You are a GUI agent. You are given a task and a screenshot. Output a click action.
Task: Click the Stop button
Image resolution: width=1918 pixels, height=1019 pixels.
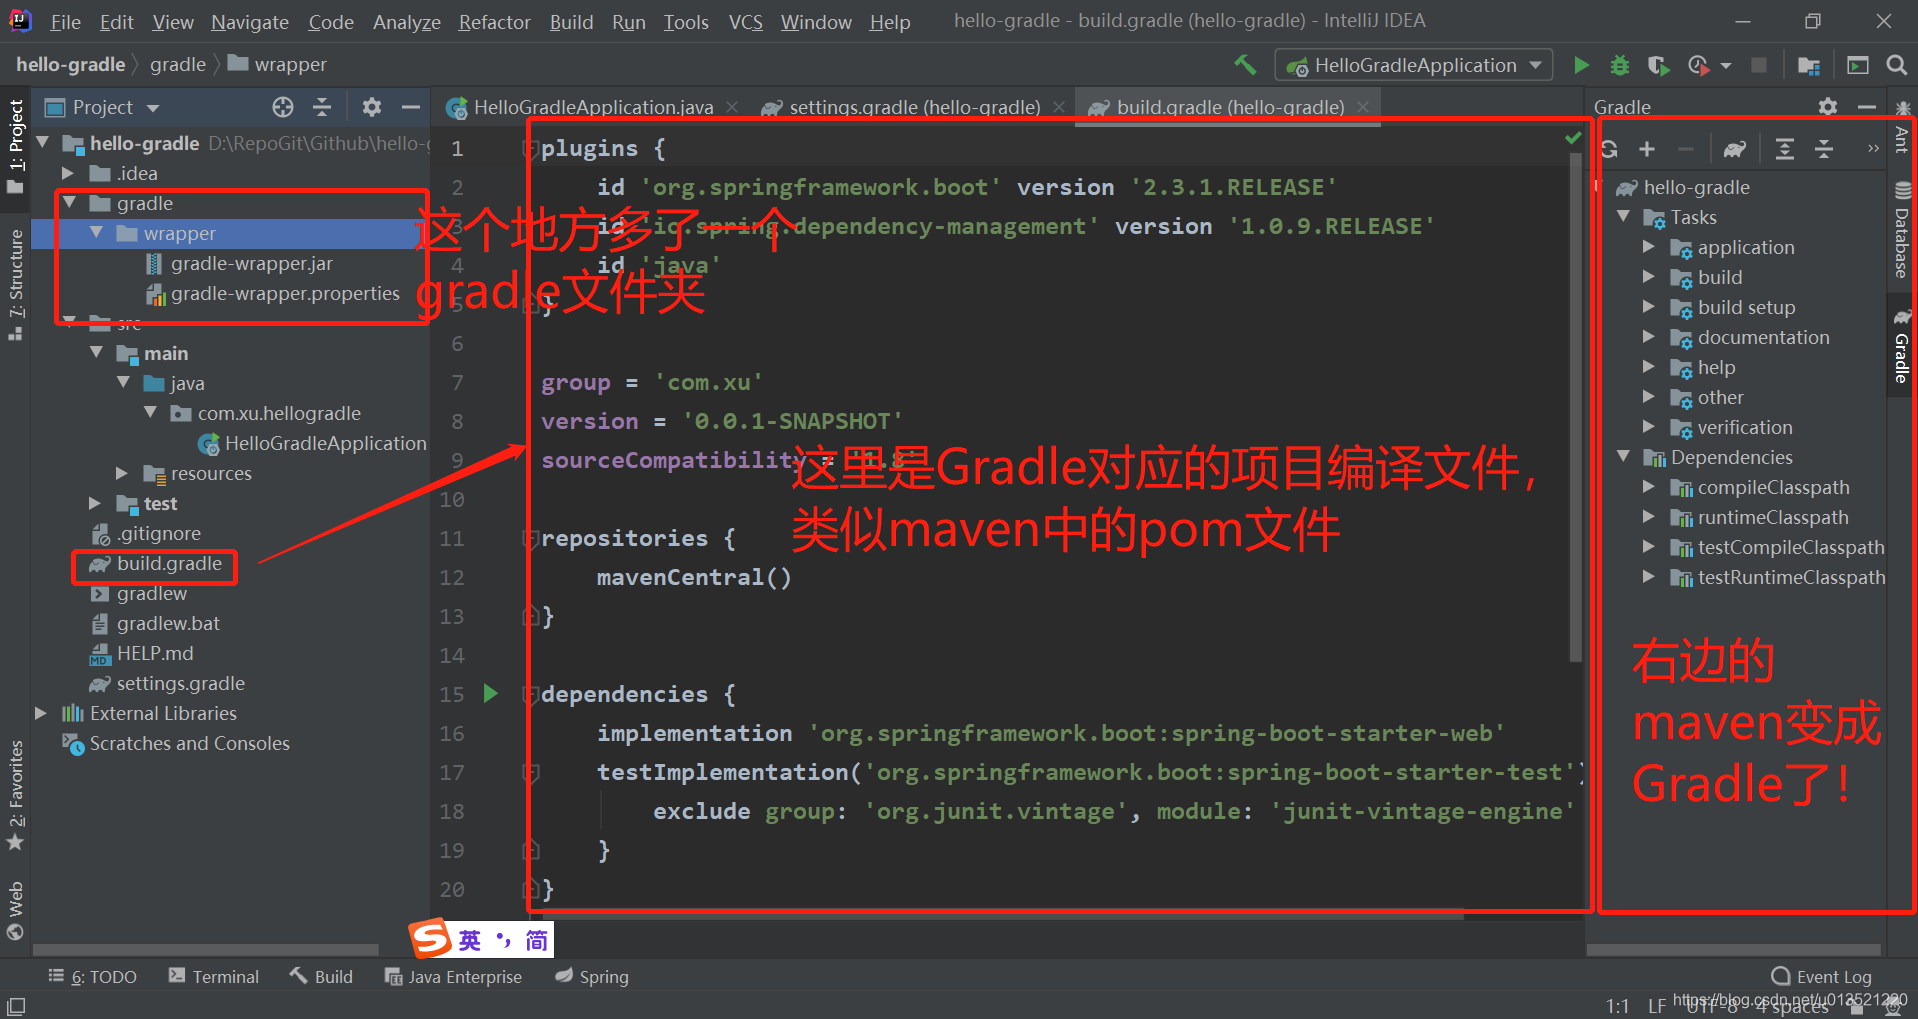(1758, 65)
